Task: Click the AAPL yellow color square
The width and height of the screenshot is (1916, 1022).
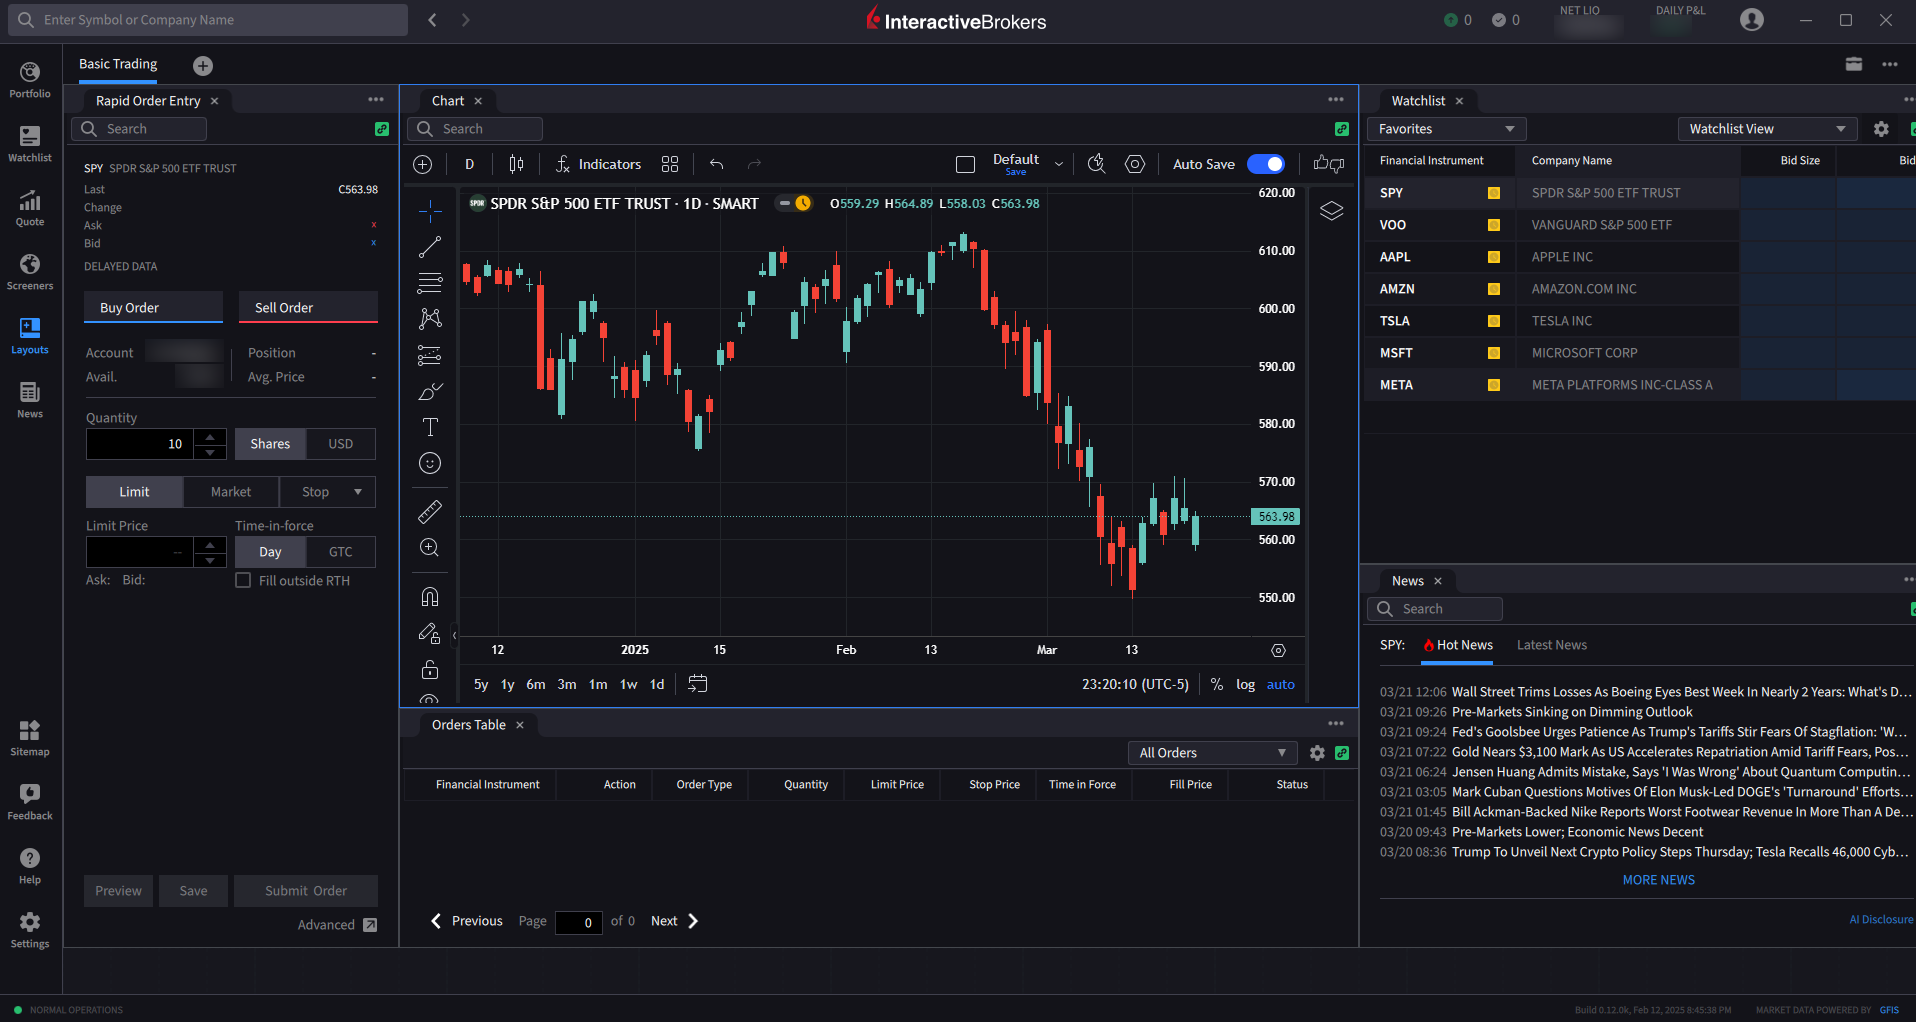Action: click(x=1494, y=257)
